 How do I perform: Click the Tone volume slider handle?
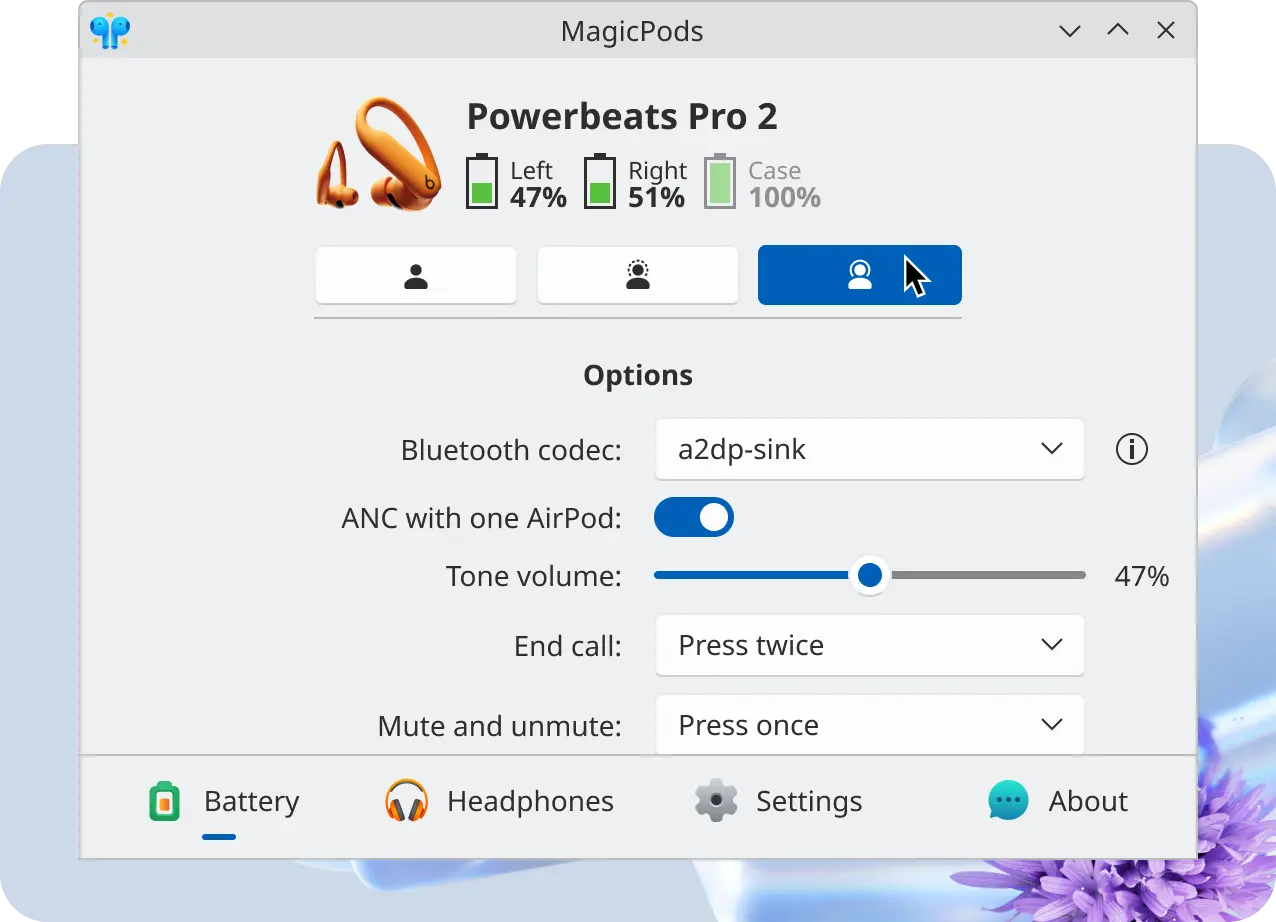coord(870,575)
